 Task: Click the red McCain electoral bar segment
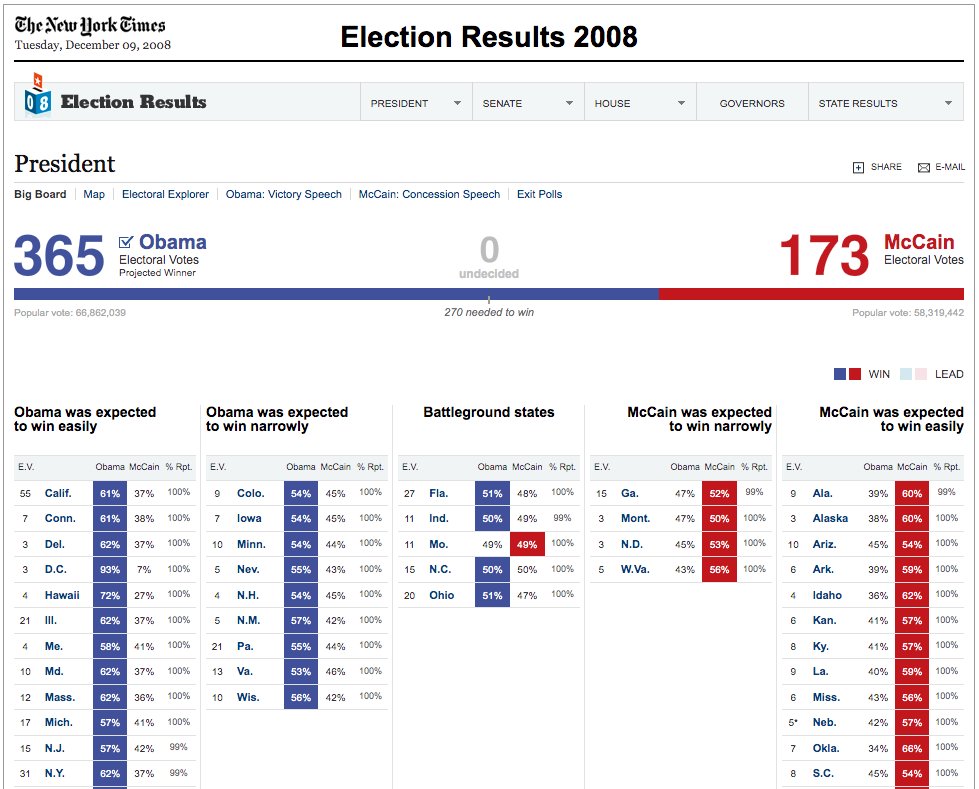811,294
